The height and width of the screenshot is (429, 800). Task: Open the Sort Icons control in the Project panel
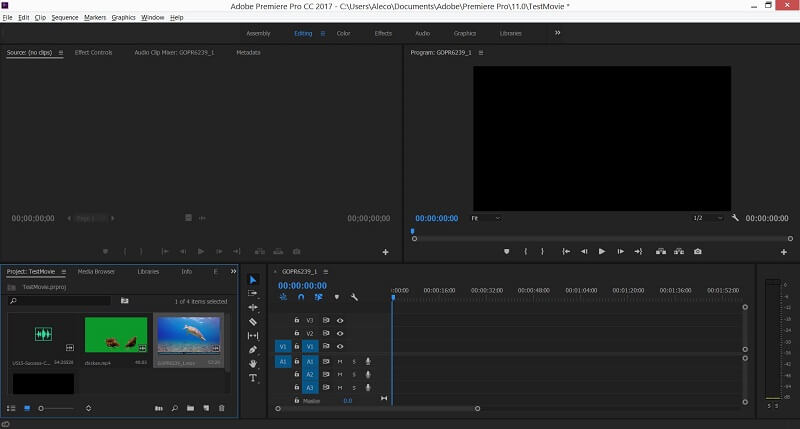tap(88, 408)
